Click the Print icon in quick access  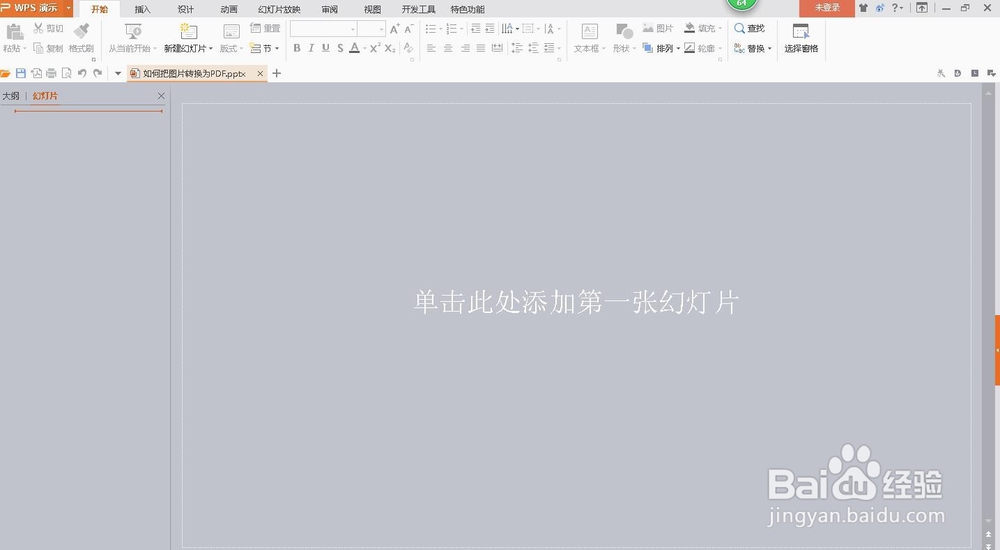pos(51,73)
